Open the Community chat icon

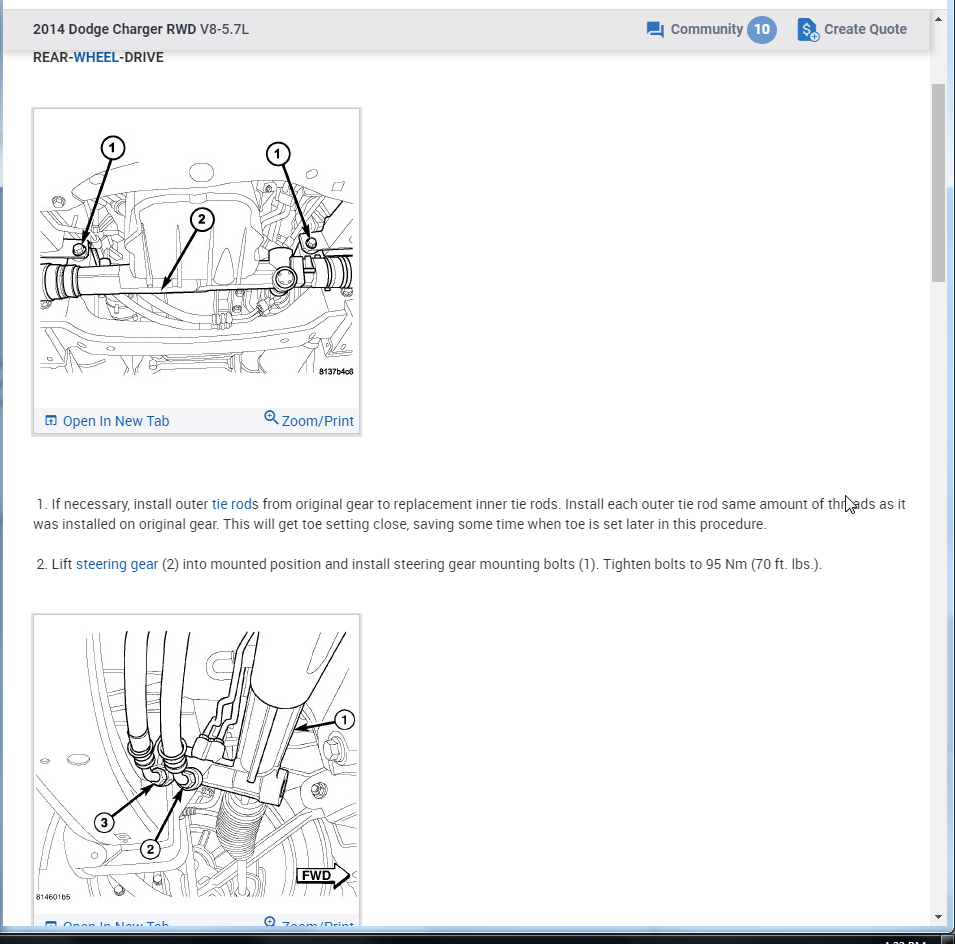pyautogui.click(x=655, y=29)
